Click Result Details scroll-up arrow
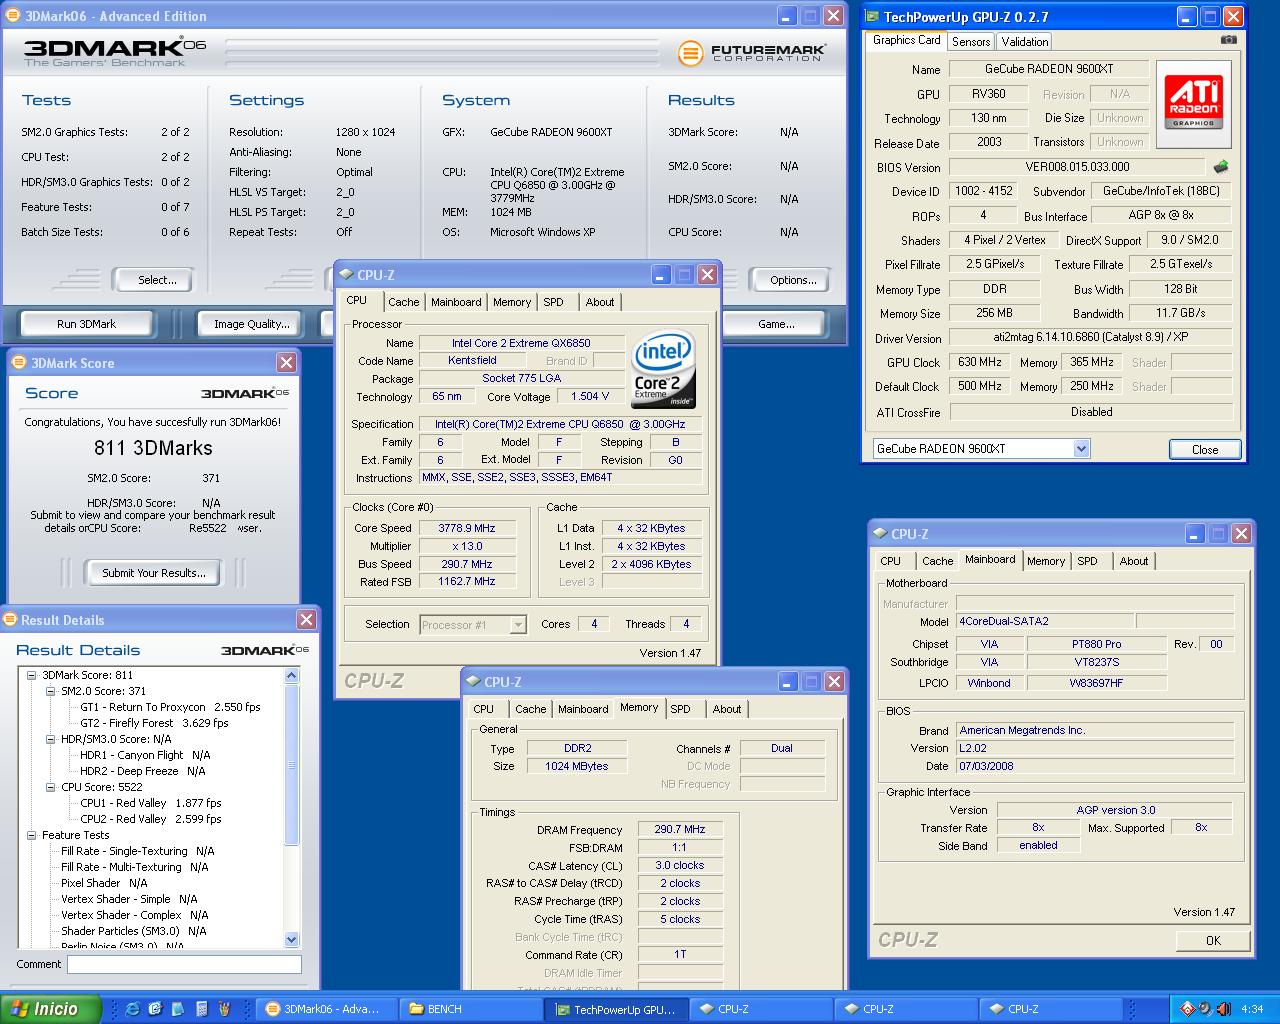The image size is (1280, 1024). pyautogui.click(x=292, y=676)
